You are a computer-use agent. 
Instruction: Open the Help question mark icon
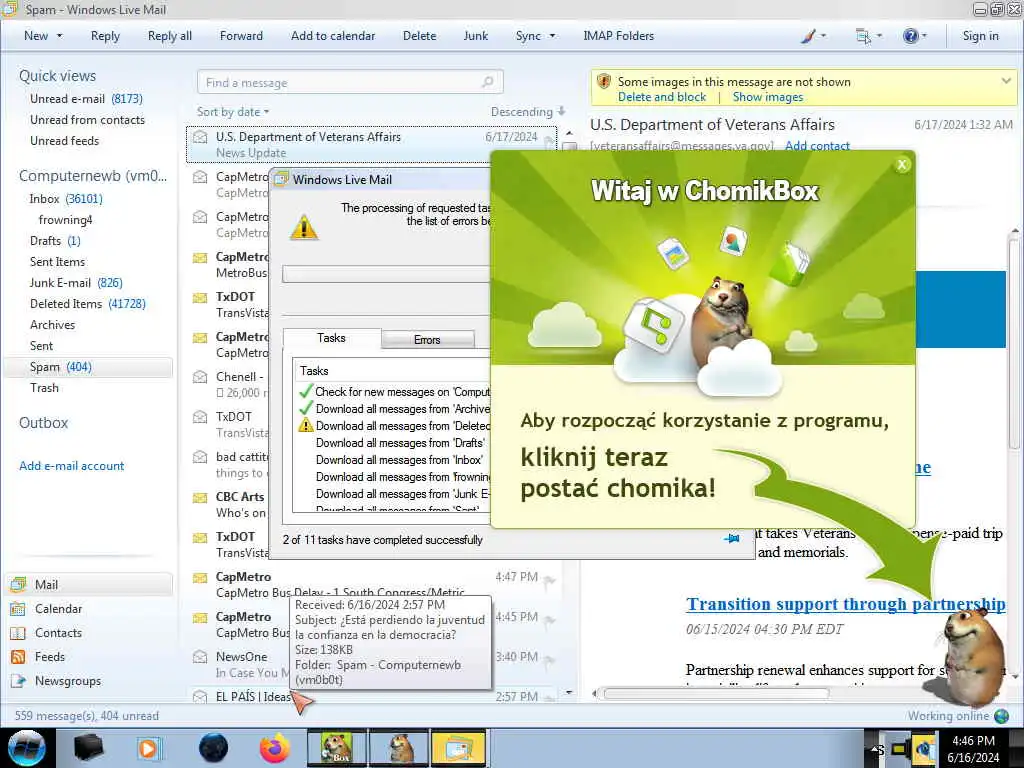coord(910,36)
